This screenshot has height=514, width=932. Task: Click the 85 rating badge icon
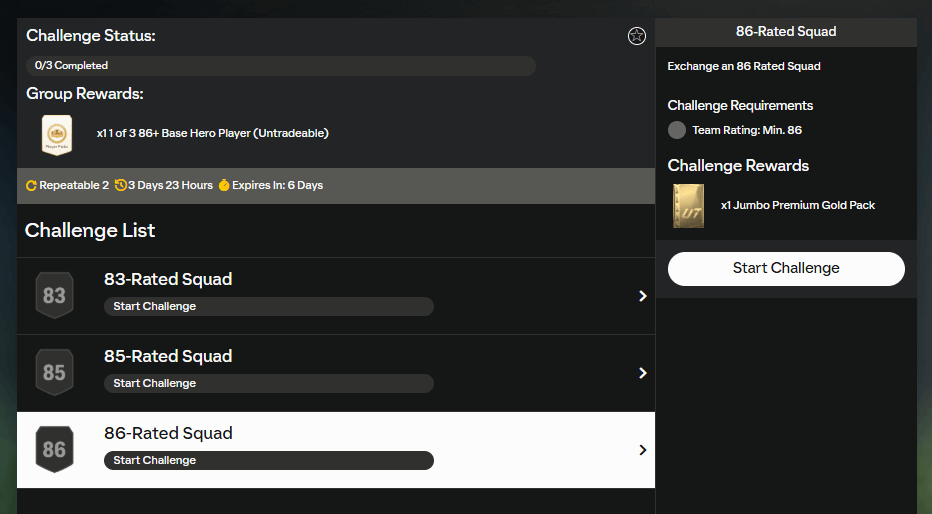click(x=54, y=373)
